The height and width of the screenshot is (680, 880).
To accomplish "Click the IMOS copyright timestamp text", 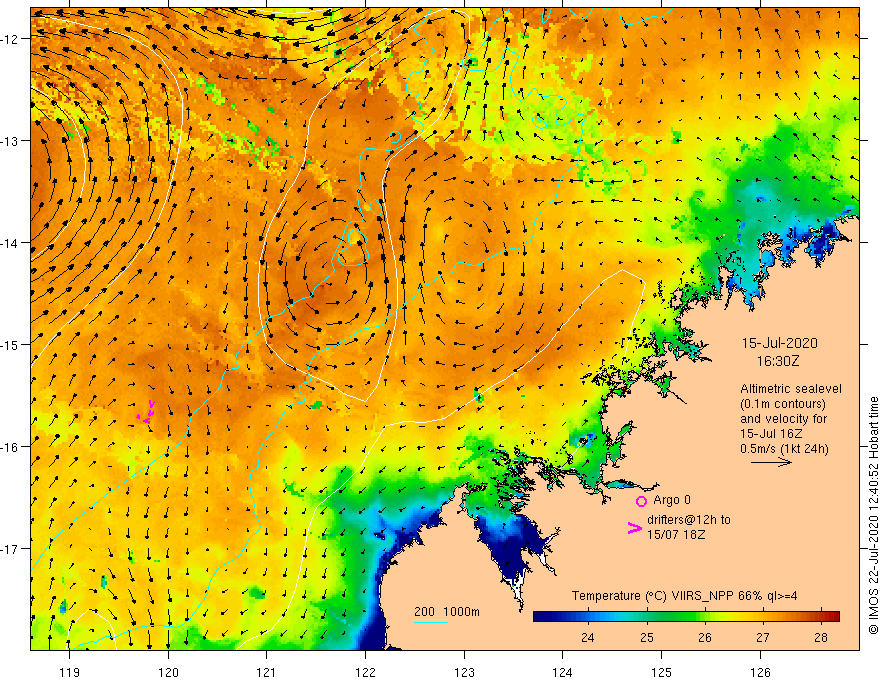I will 873,516.
